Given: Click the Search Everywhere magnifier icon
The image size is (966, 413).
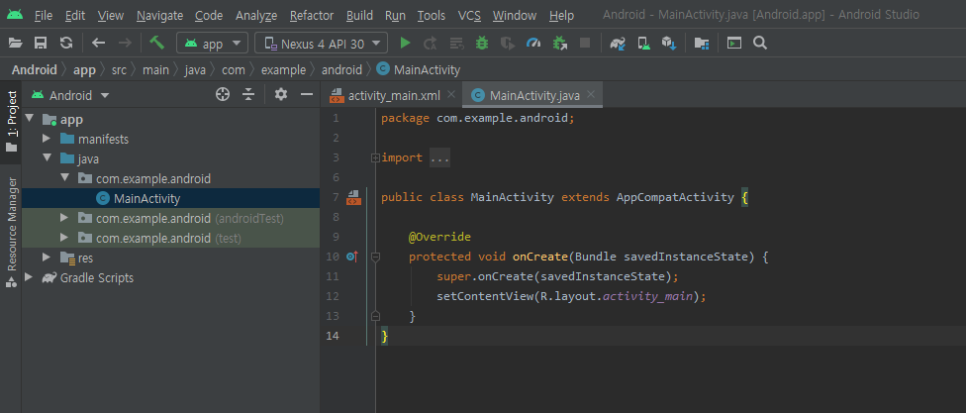Looking at the screenshot, I should tap(760, 43).
